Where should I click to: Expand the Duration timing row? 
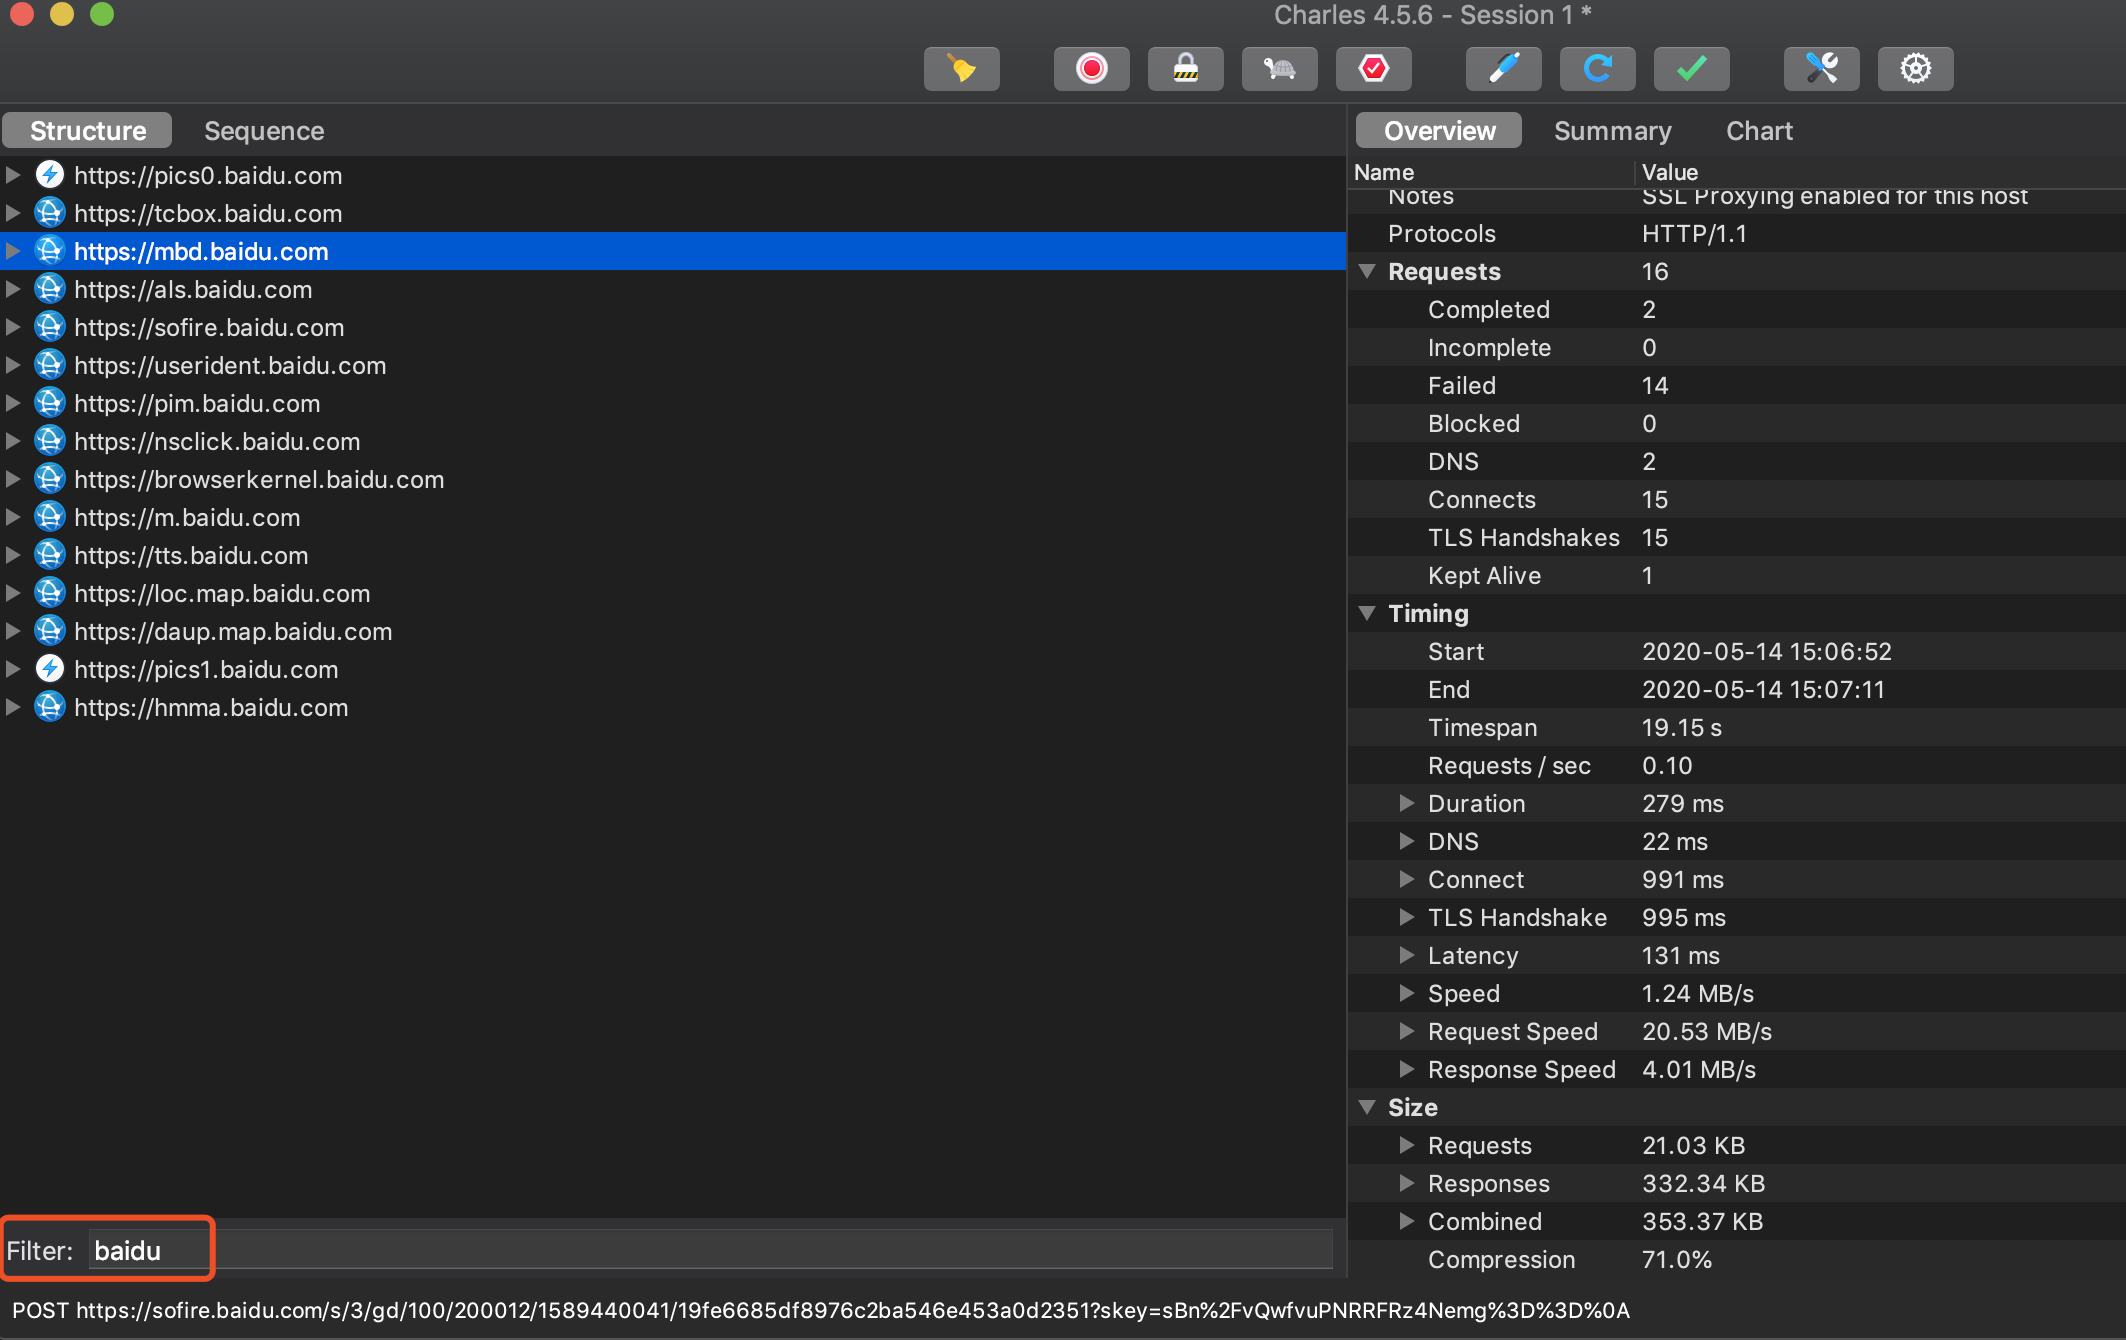tap(1406, 803)
